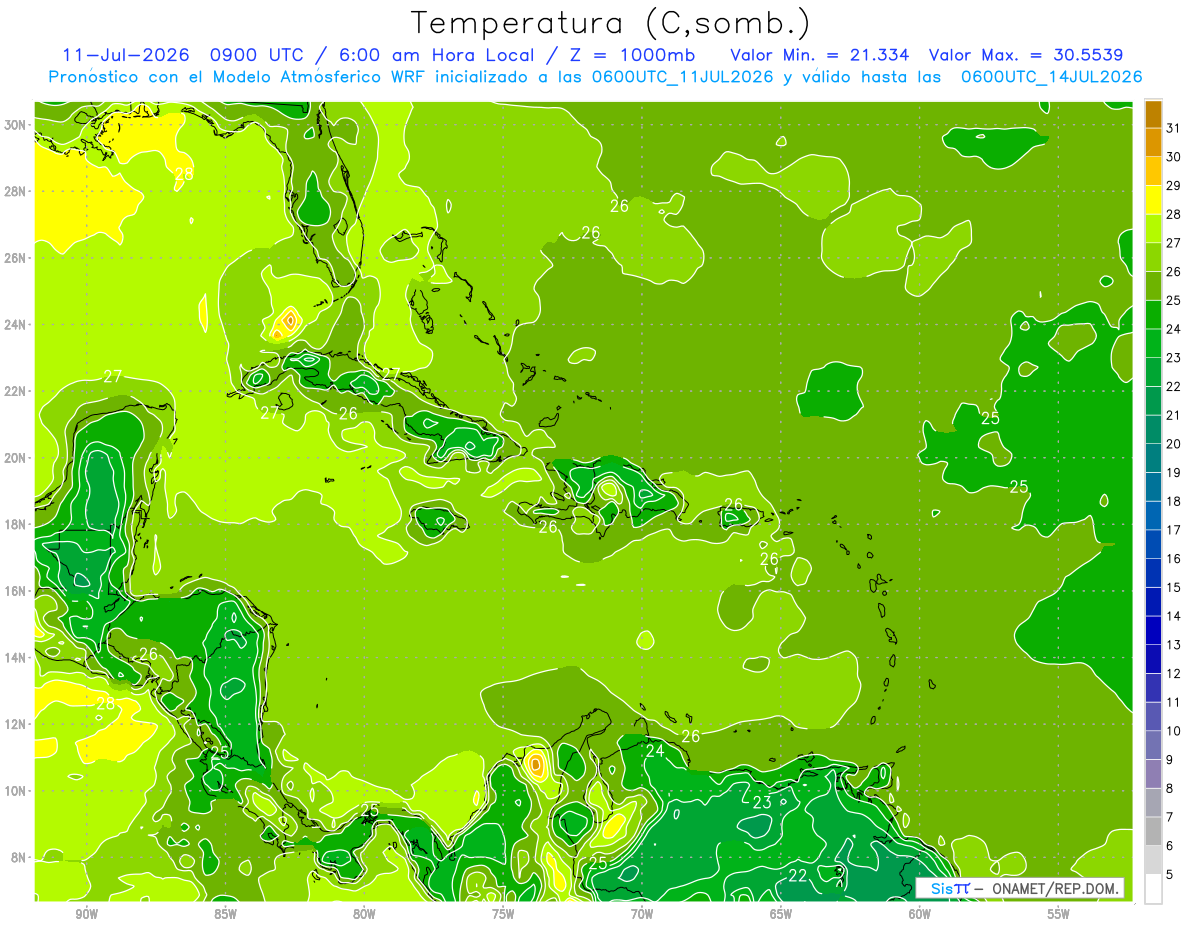Screen dimensions: 1200x927
Task: Click the 24N latitude axis label
Action: [15, 325]
